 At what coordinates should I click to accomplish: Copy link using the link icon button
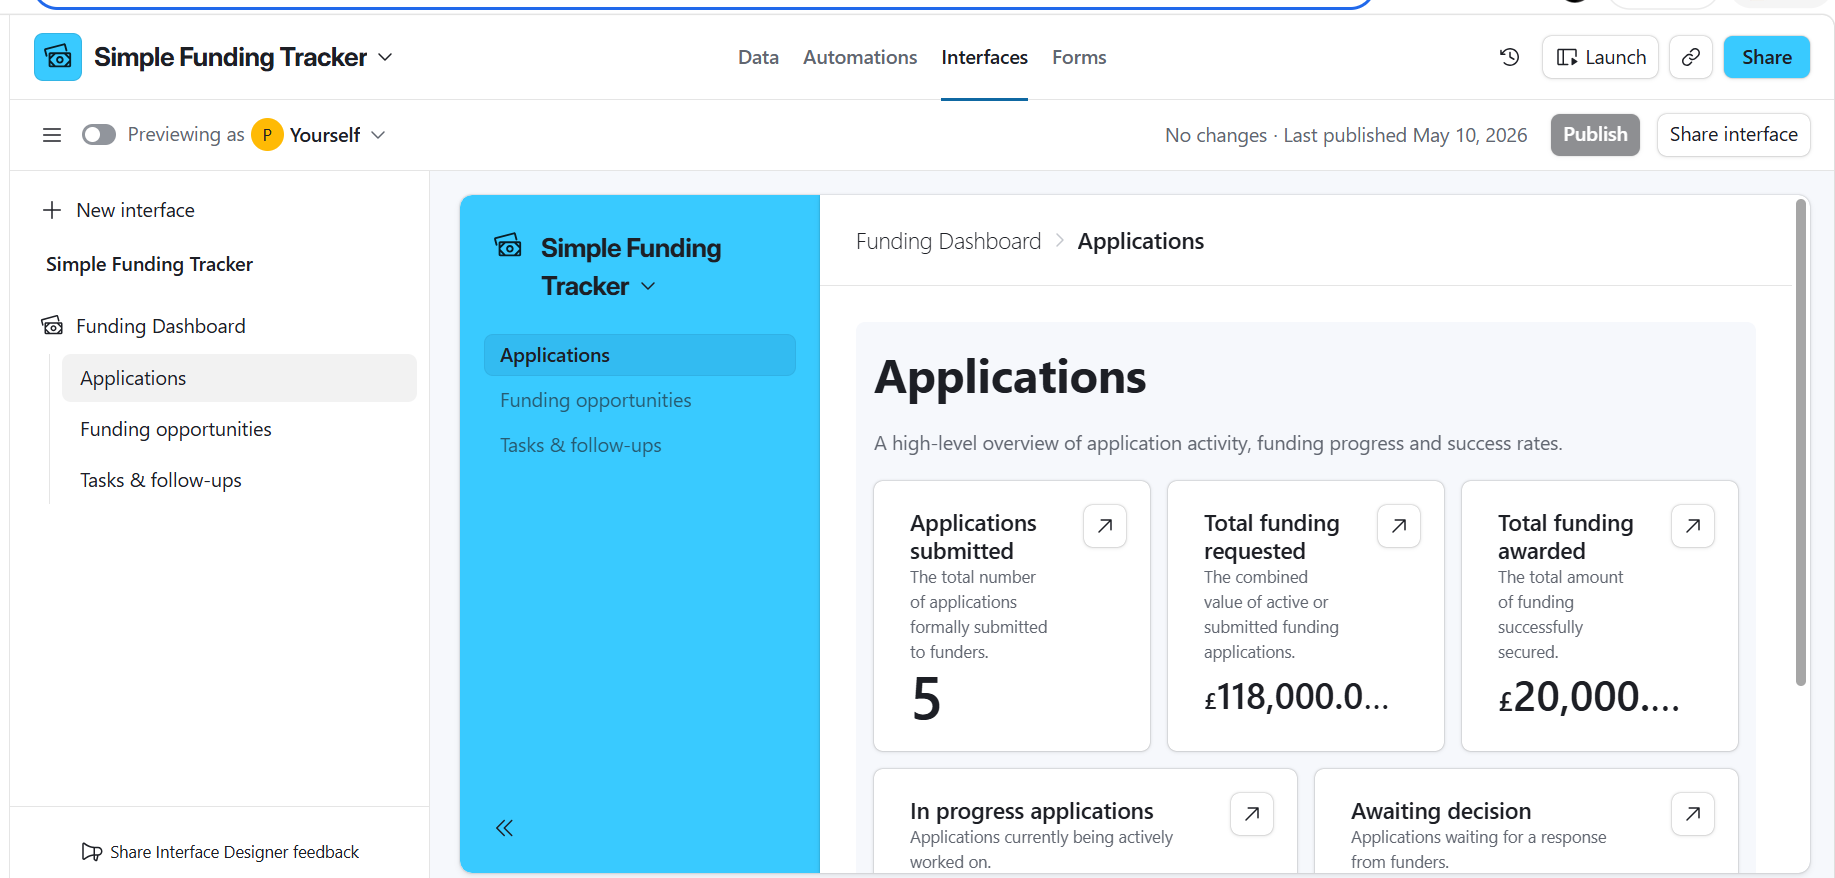(x=1690, y=57)
